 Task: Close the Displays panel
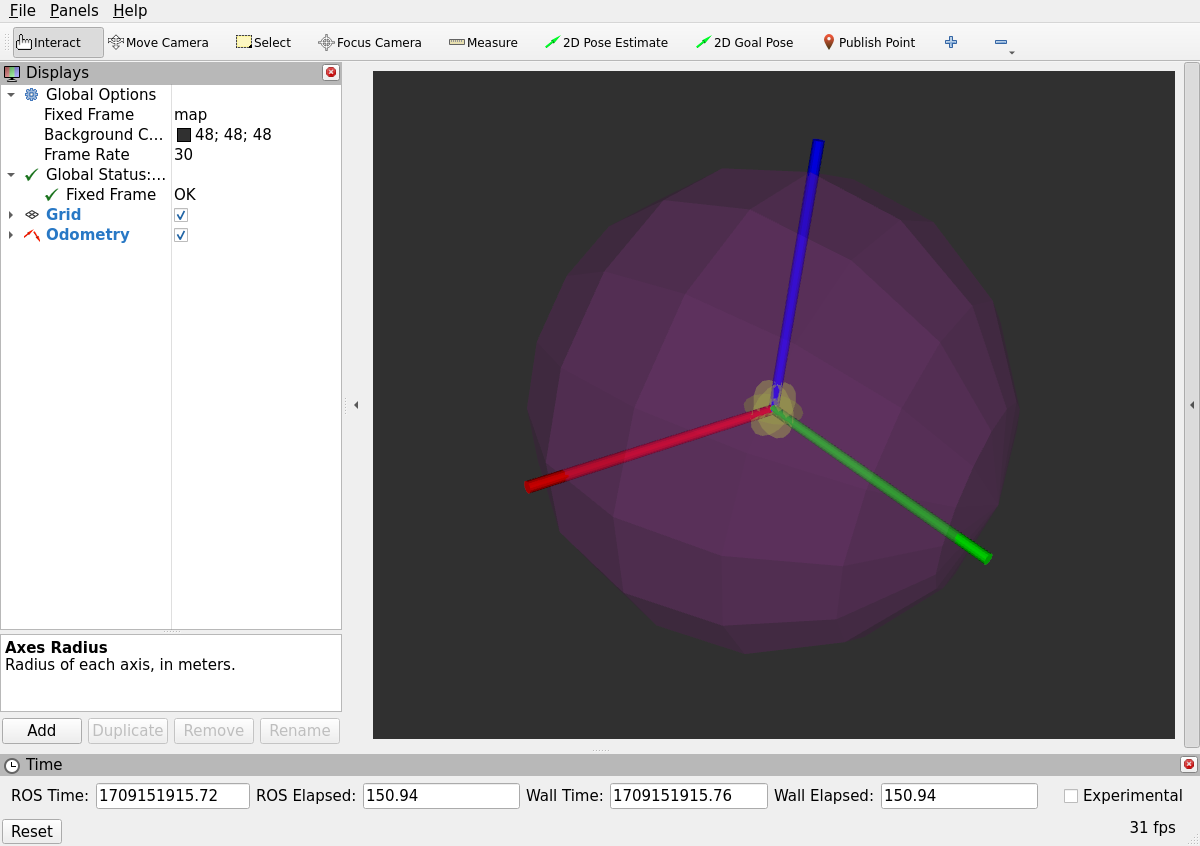331,72
